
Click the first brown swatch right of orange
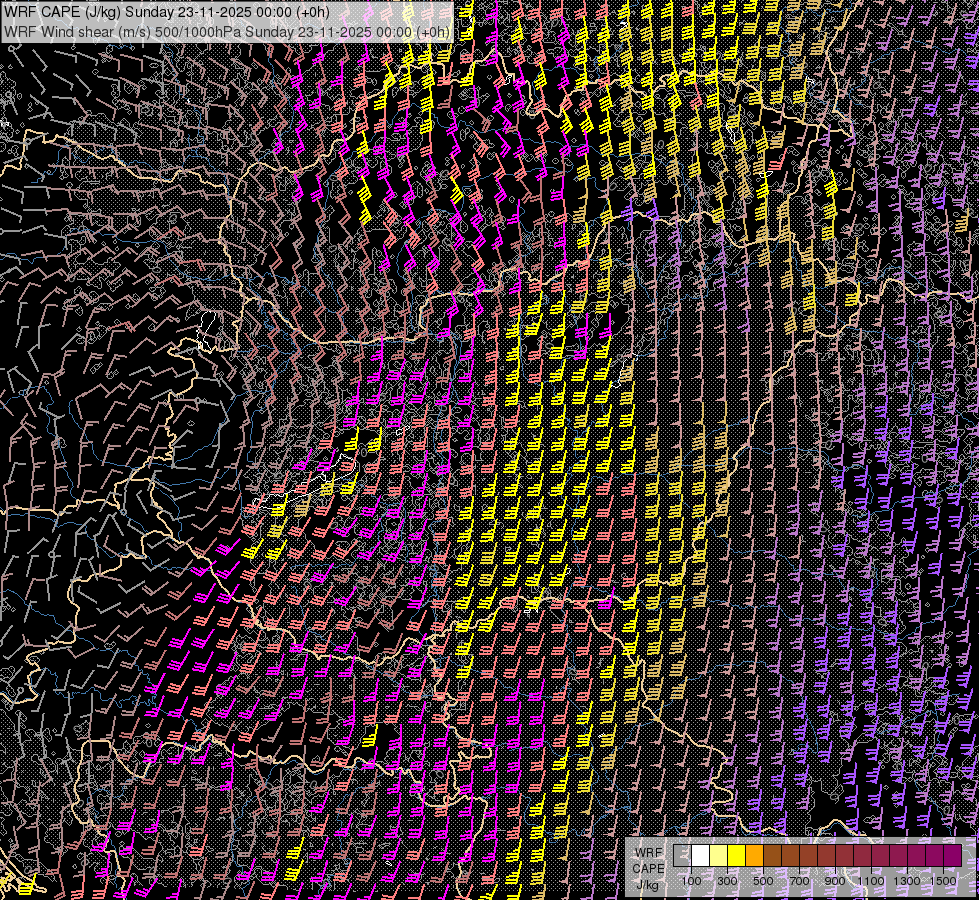click(772, 856)
